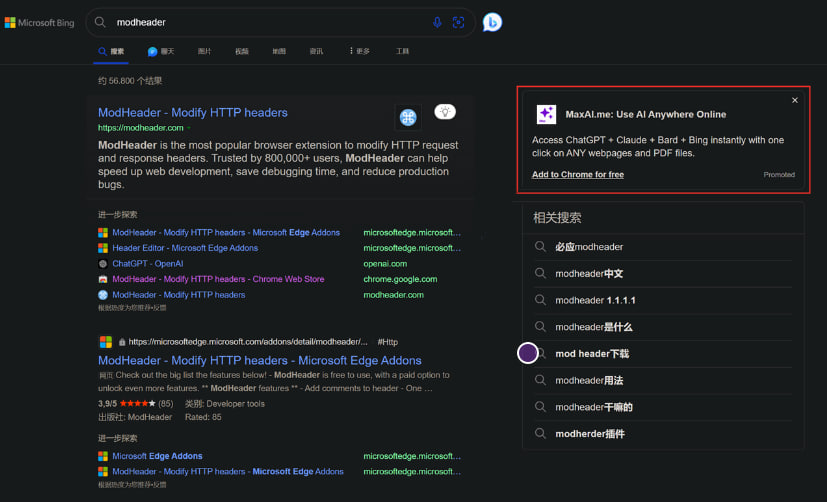This screenshot has height=502, width=827.
Task: Click the Microsoft Bing logo
Action: tap(40, 22)
